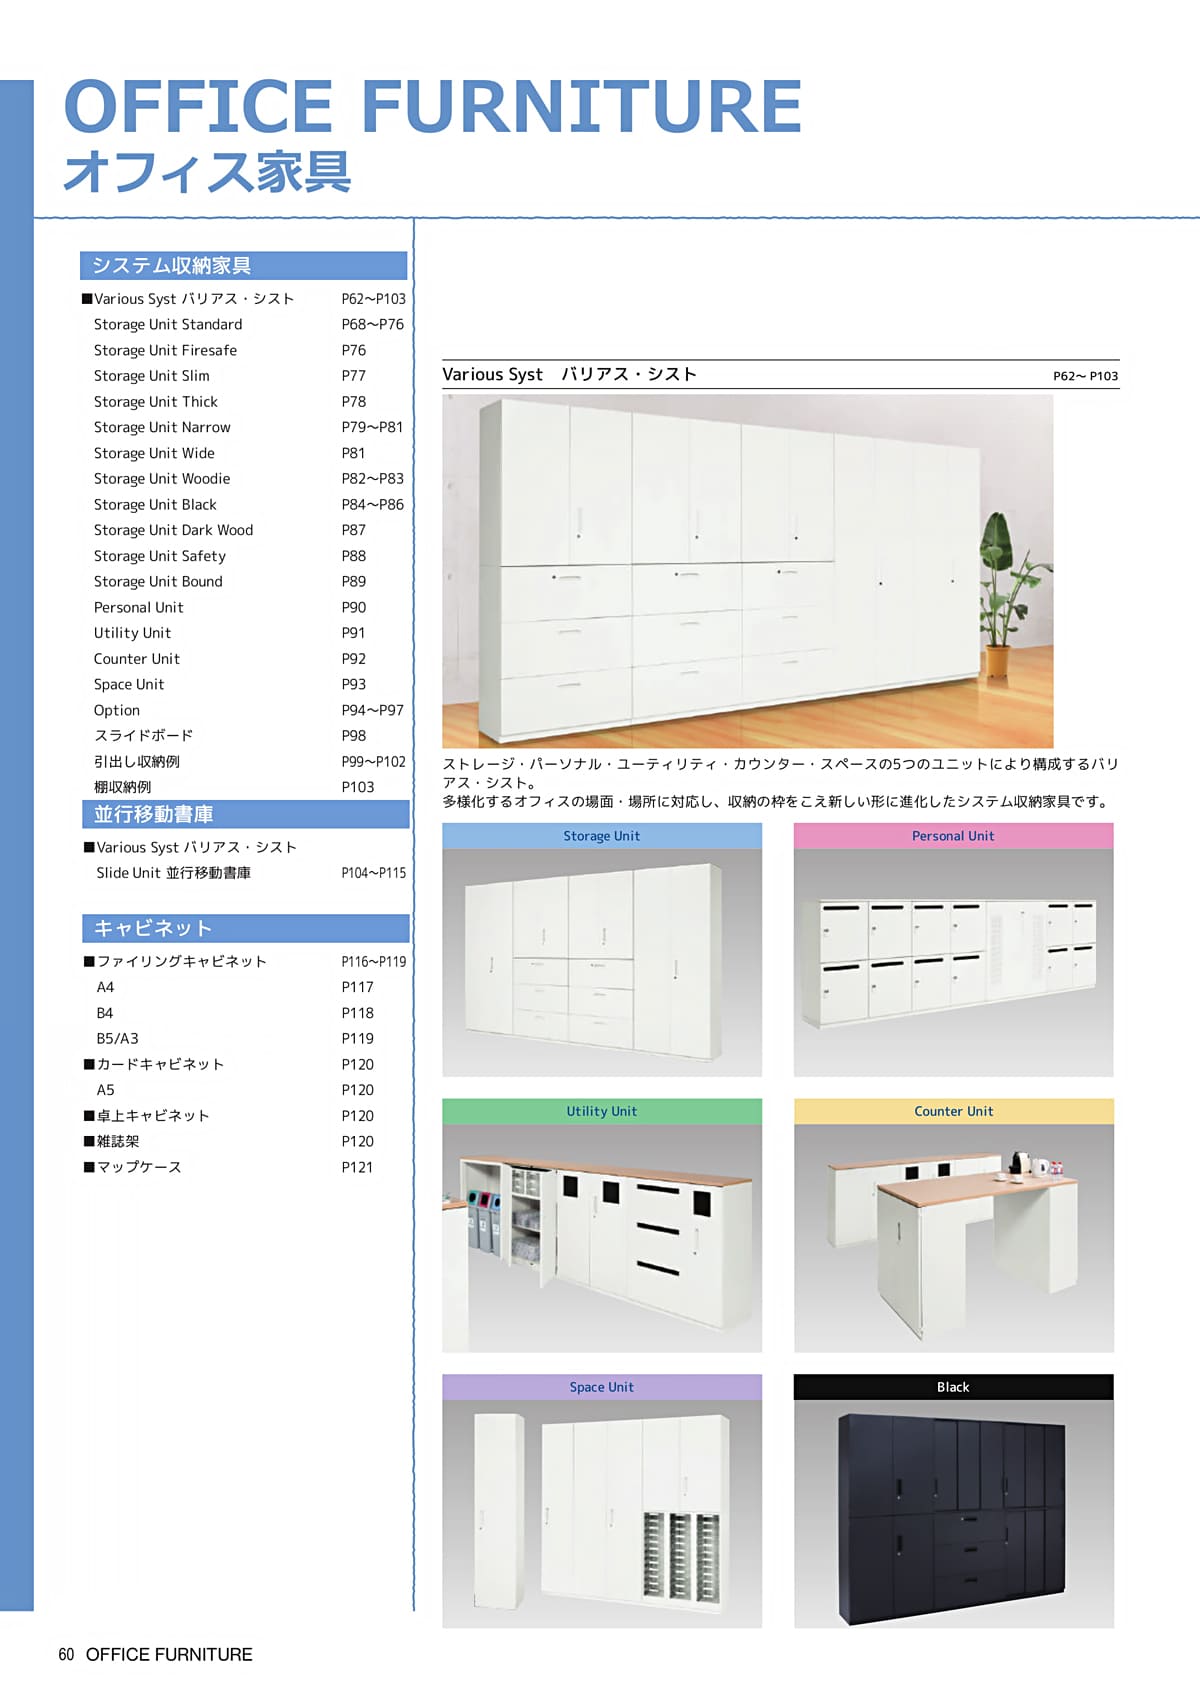Click the Storage Unit Firesafe entry
1200x1697 pixels.
(x=165, y=350)
